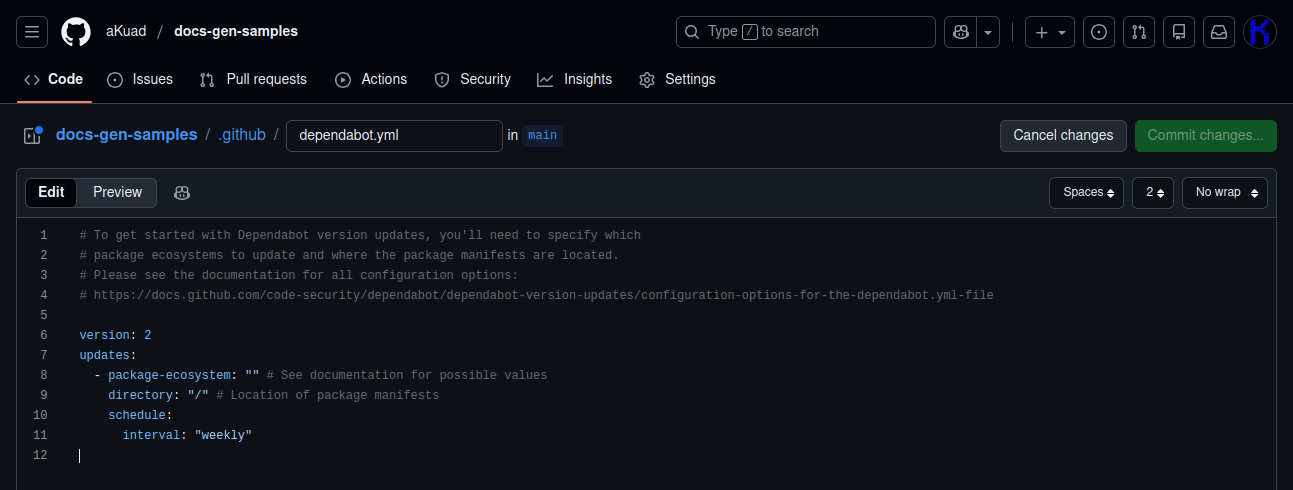Open the Spaces indent mode dropdown

pyautogui.click(x=1086, y=192)
